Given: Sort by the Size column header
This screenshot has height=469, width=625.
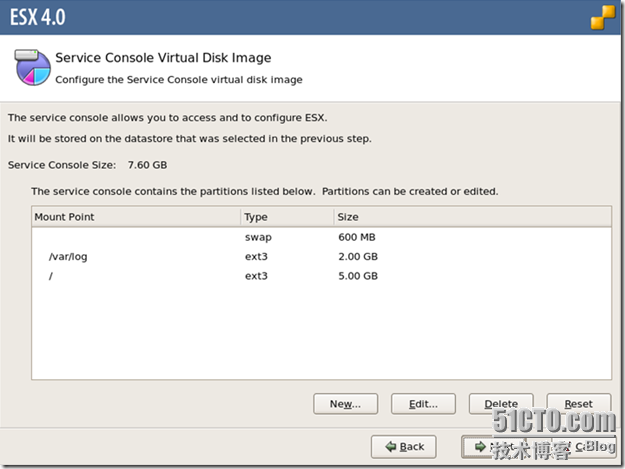Looking at the screenshot, I should (472, 217).
